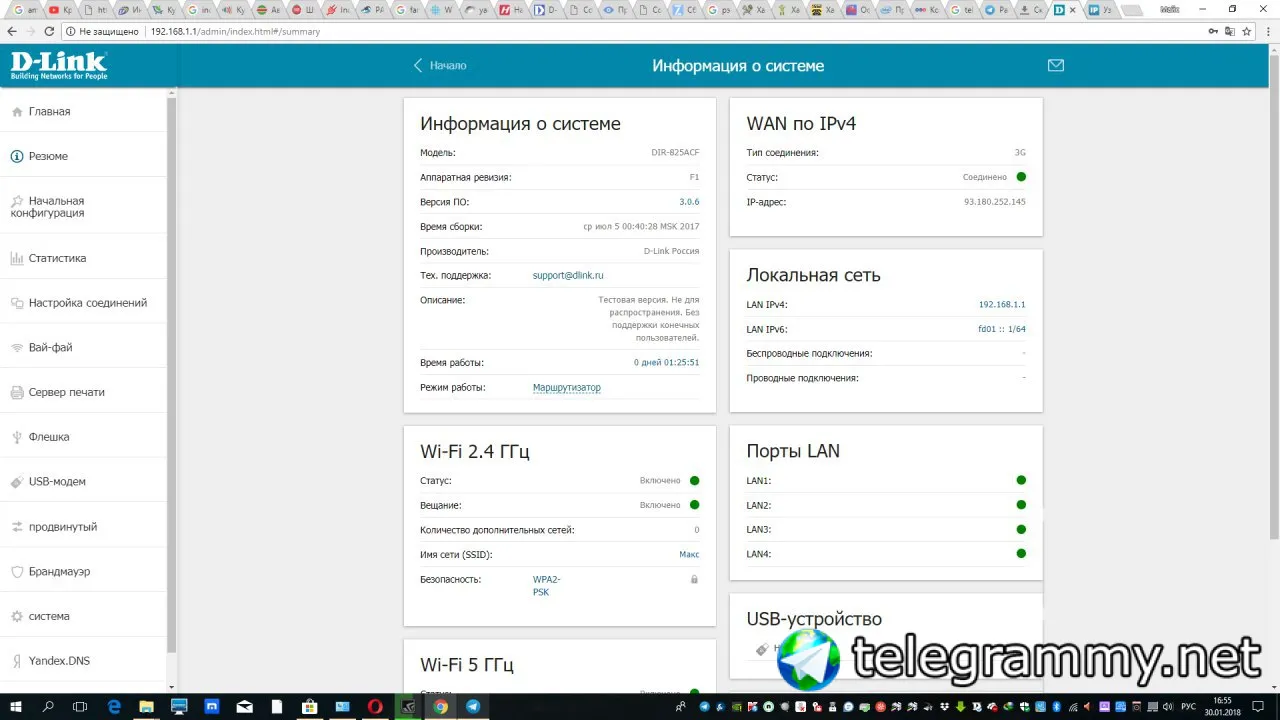Bookmark the page with the star icon
The width and height of the screenshot is (1280, 720).
click(1246, 32)
